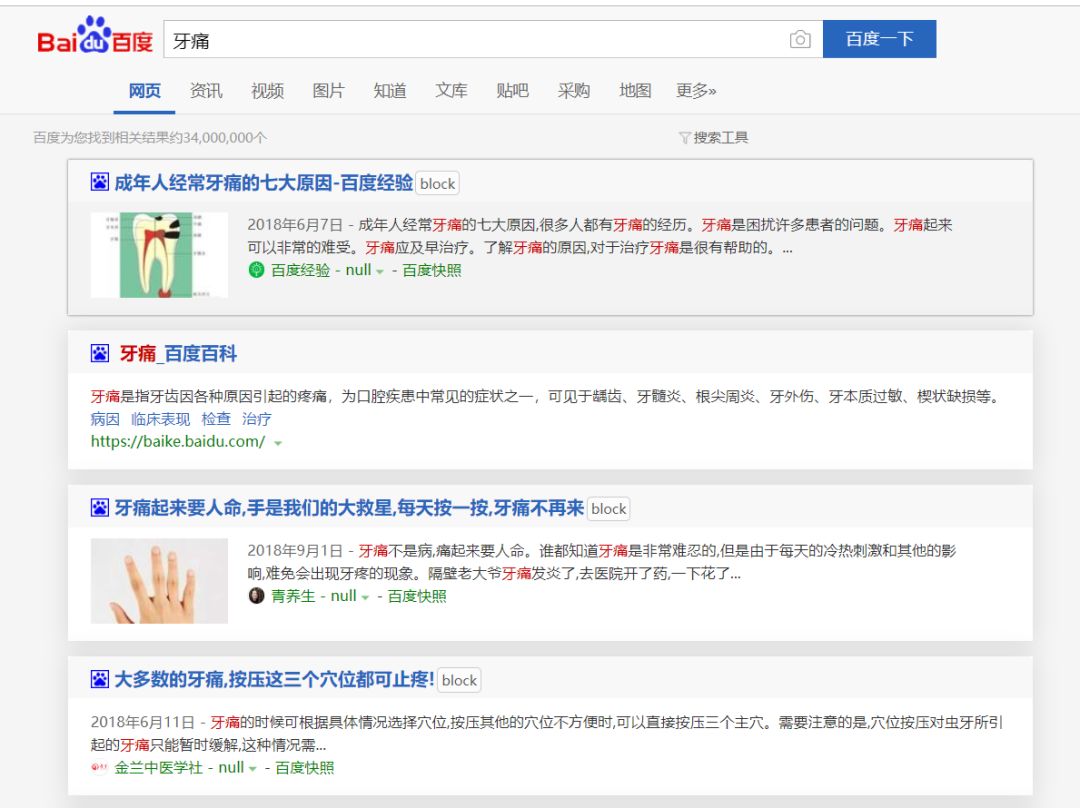This screenshot has height=808, width=1080.
Task: Expand dropdown arrow after 青养生 - null
Action: tap(365, 598)
